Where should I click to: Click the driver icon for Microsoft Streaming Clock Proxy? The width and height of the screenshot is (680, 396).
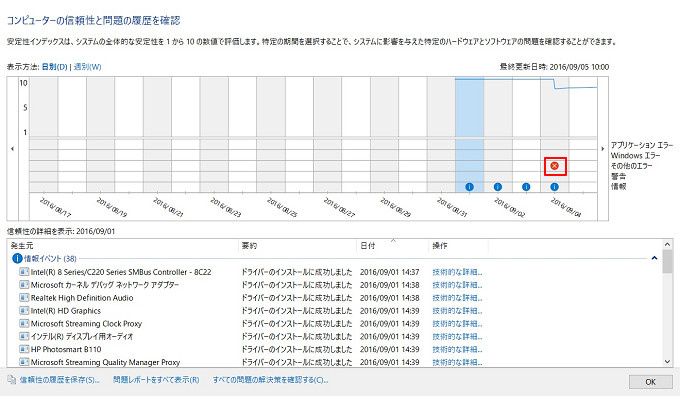[x=24, y=324]
